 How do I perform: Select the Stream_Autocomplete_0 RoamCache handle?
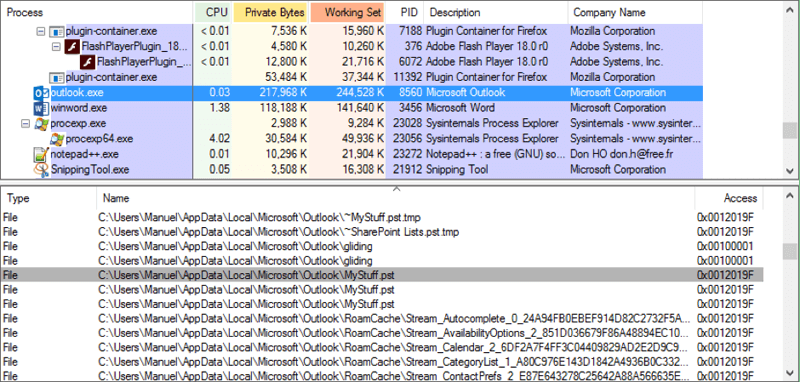[x=382, y=319]
